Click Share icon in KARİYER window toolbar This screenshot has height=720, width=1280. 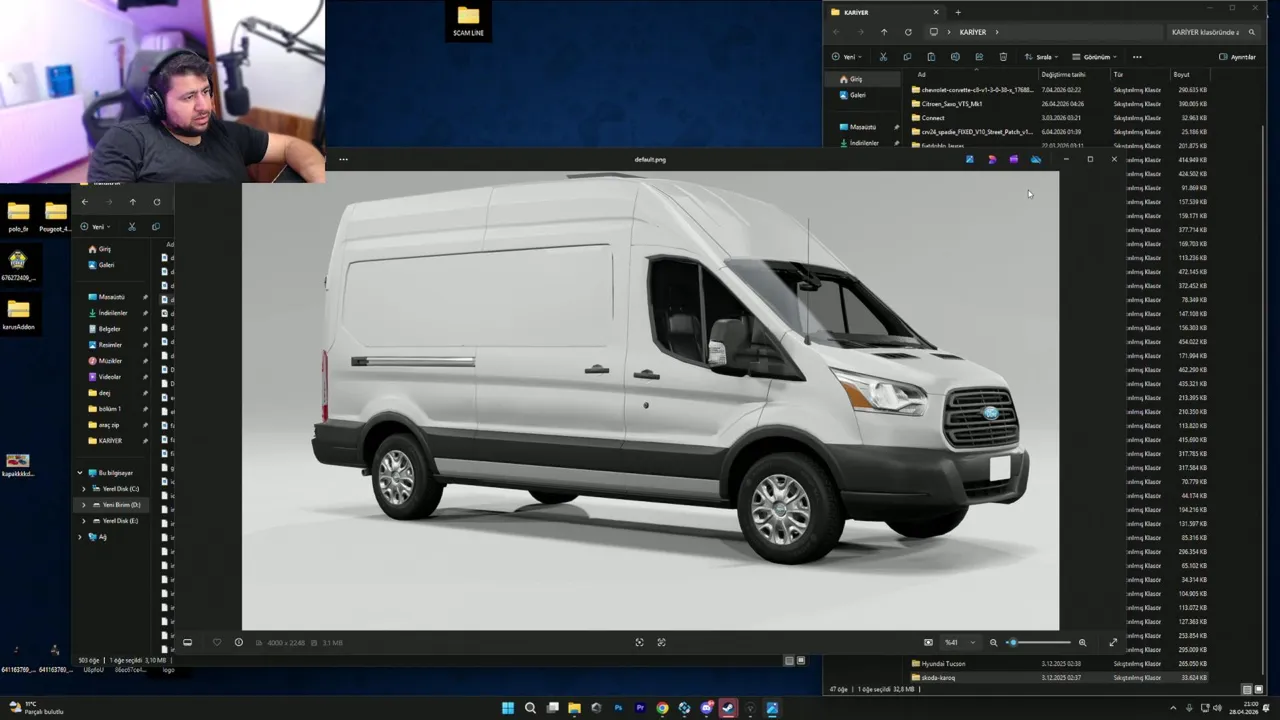click(x=979, y=57)
